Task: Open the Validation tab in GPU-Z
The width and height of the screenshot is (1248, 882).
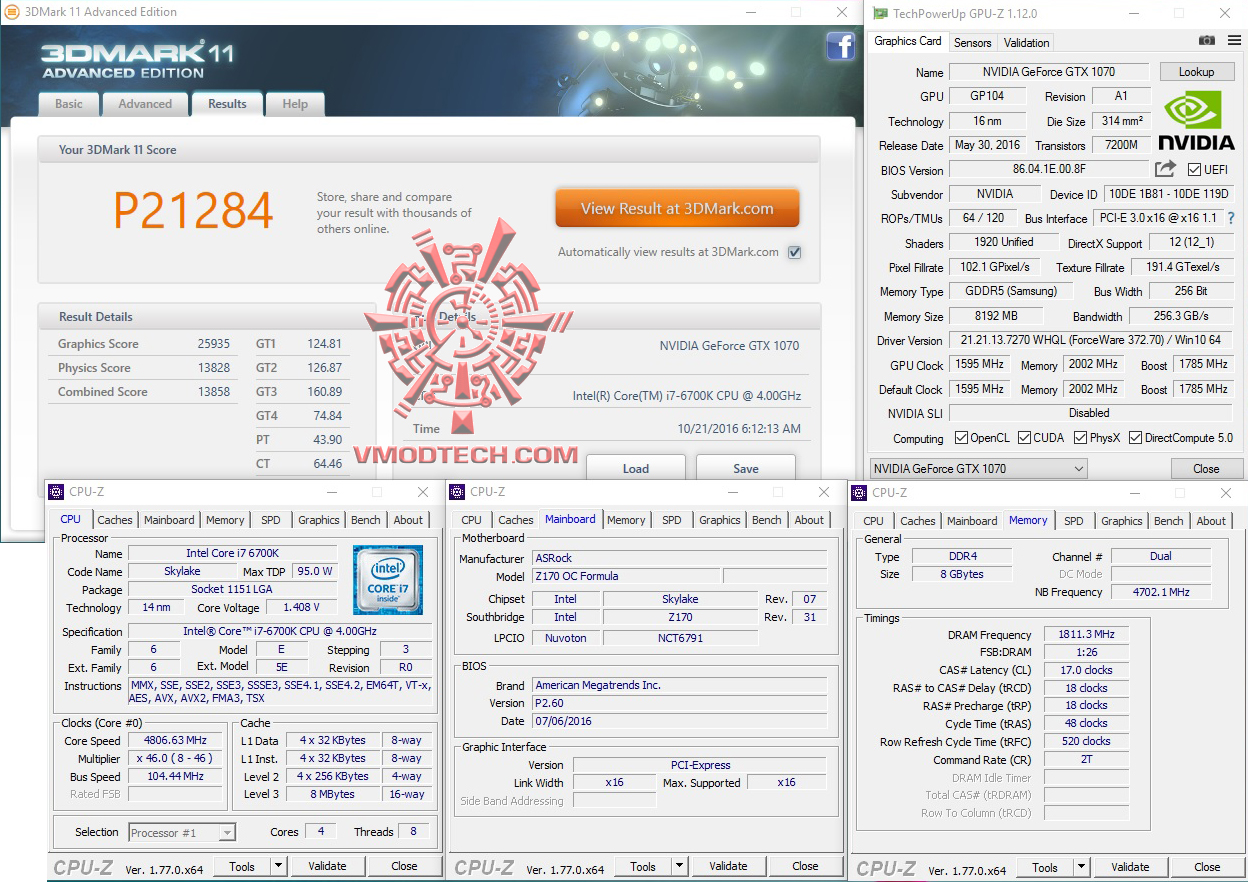Action: (1026, 43)
